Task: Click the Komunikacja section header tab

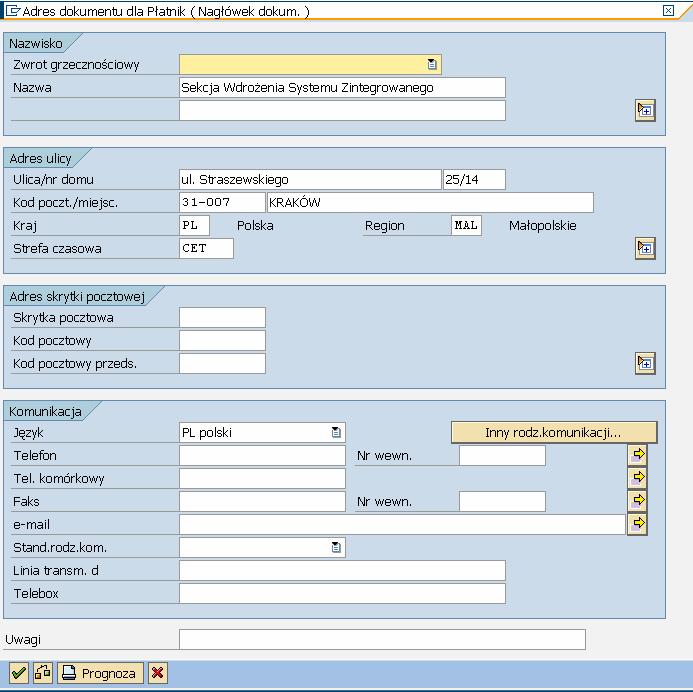Action: pyautogui.click(x=46, y=411)
